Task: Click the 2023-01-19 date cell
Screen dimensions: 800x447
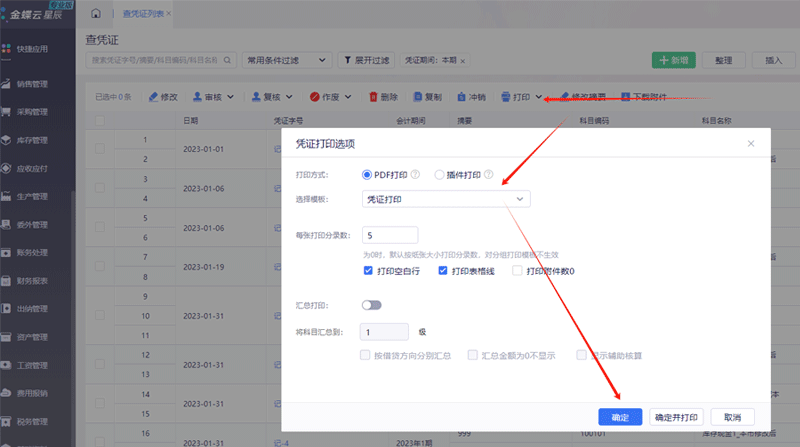Action: coord(204,267)
